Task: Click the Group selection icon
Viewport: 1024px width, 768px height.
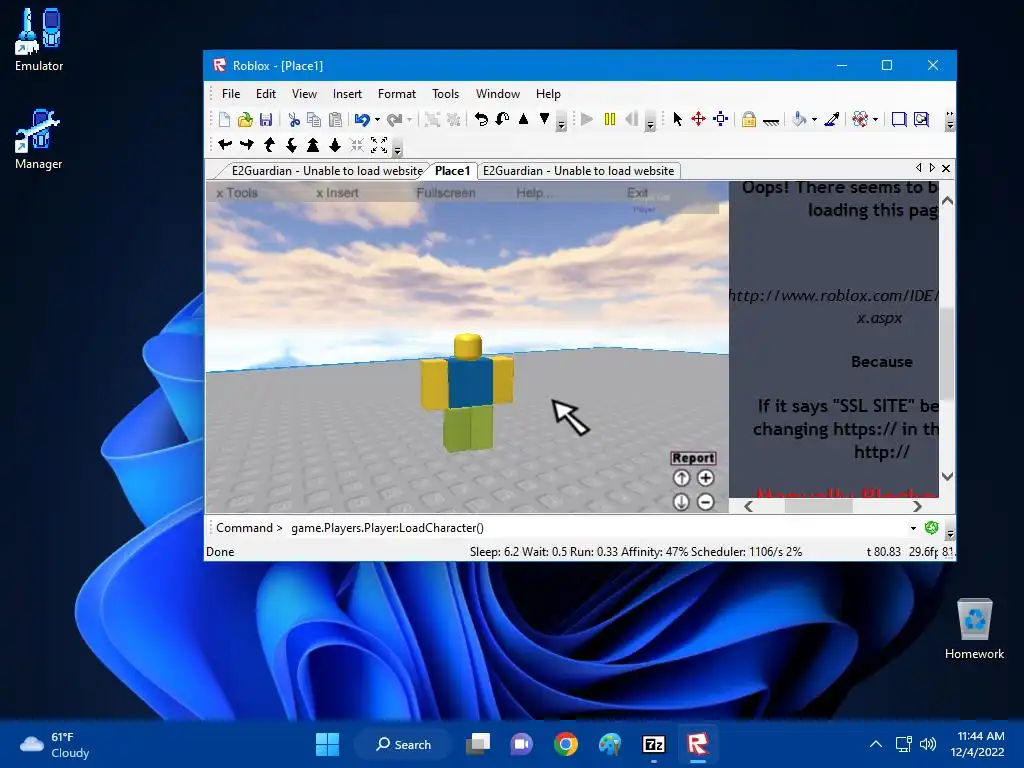Action: pyautogui.click(x=432, y=120)
